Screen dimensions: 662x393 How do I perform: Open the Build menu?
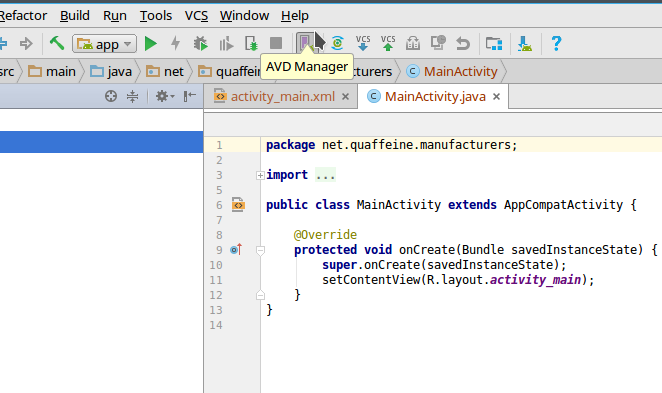(x=75, y=16)
